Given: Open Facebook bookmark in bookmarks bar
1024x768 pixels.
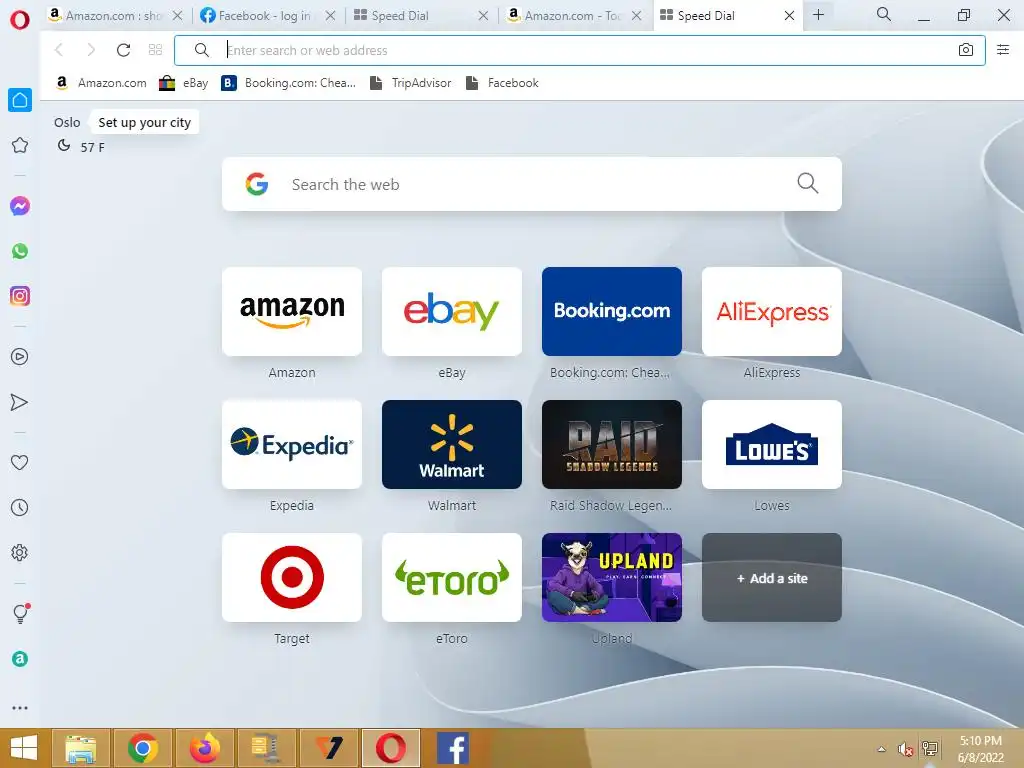Looking at the screenshot, I should pyautogui.click(x=502, y=83).
